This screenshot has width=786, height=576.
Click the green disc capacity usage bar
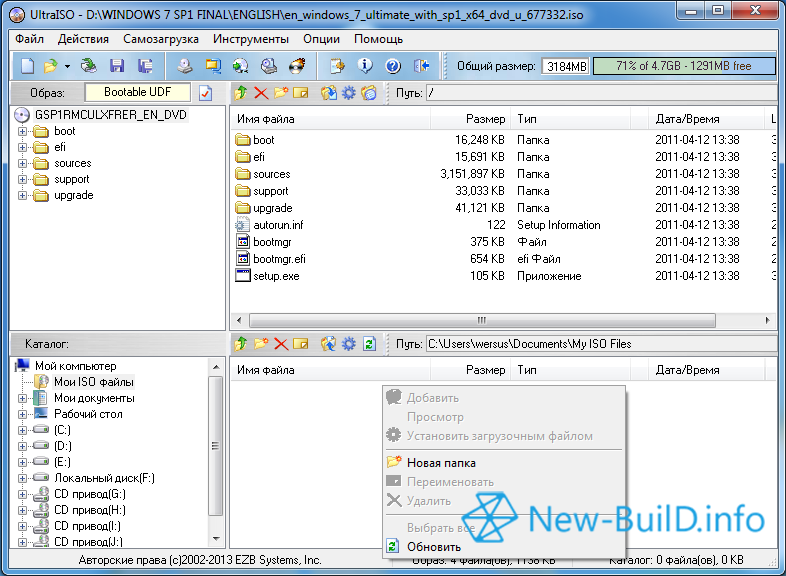pos(684,66)
